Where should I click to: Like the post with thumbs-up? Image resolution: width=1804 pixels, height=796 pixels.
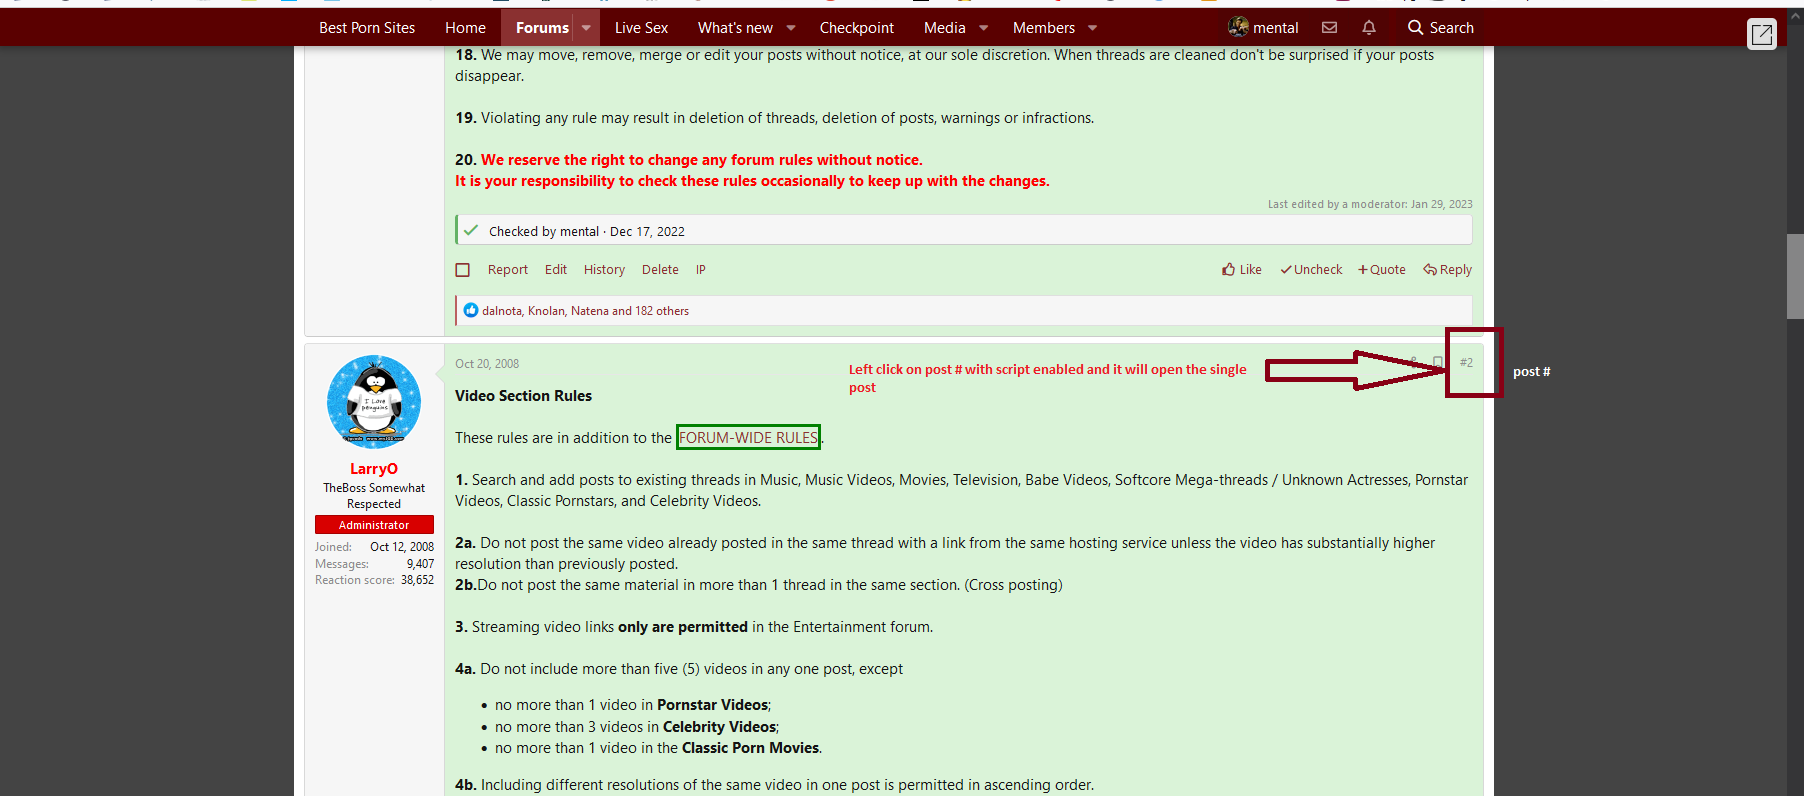coord(1241,270)
